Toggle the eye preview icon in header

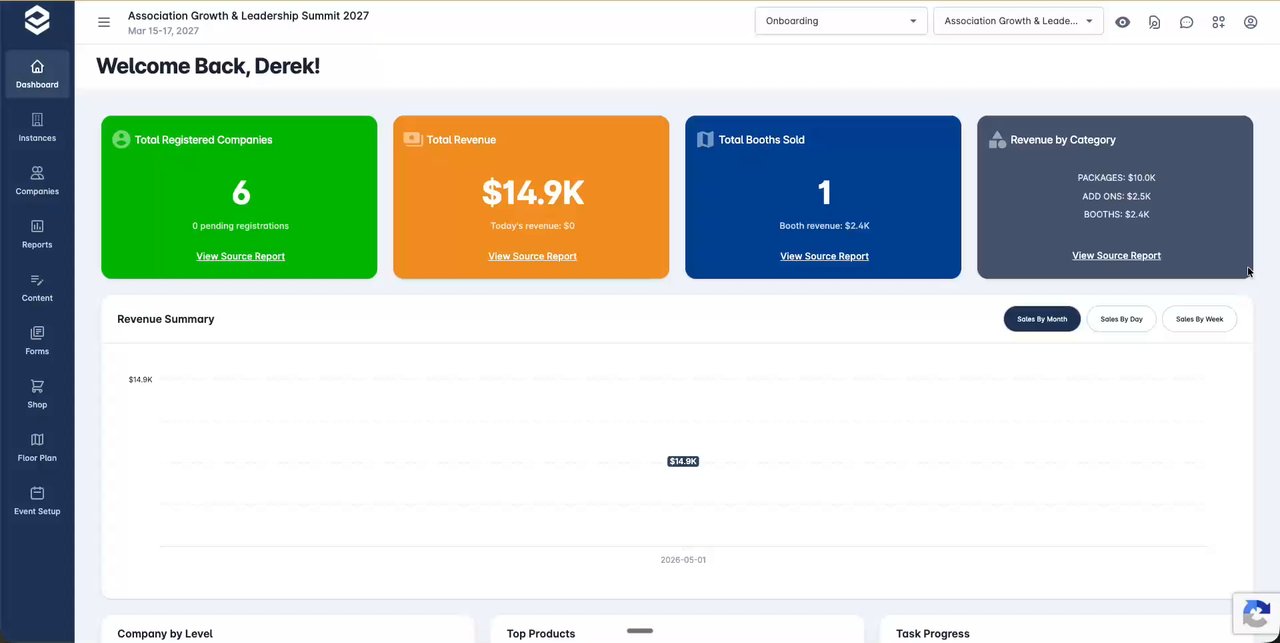(x=1123, y=22)
